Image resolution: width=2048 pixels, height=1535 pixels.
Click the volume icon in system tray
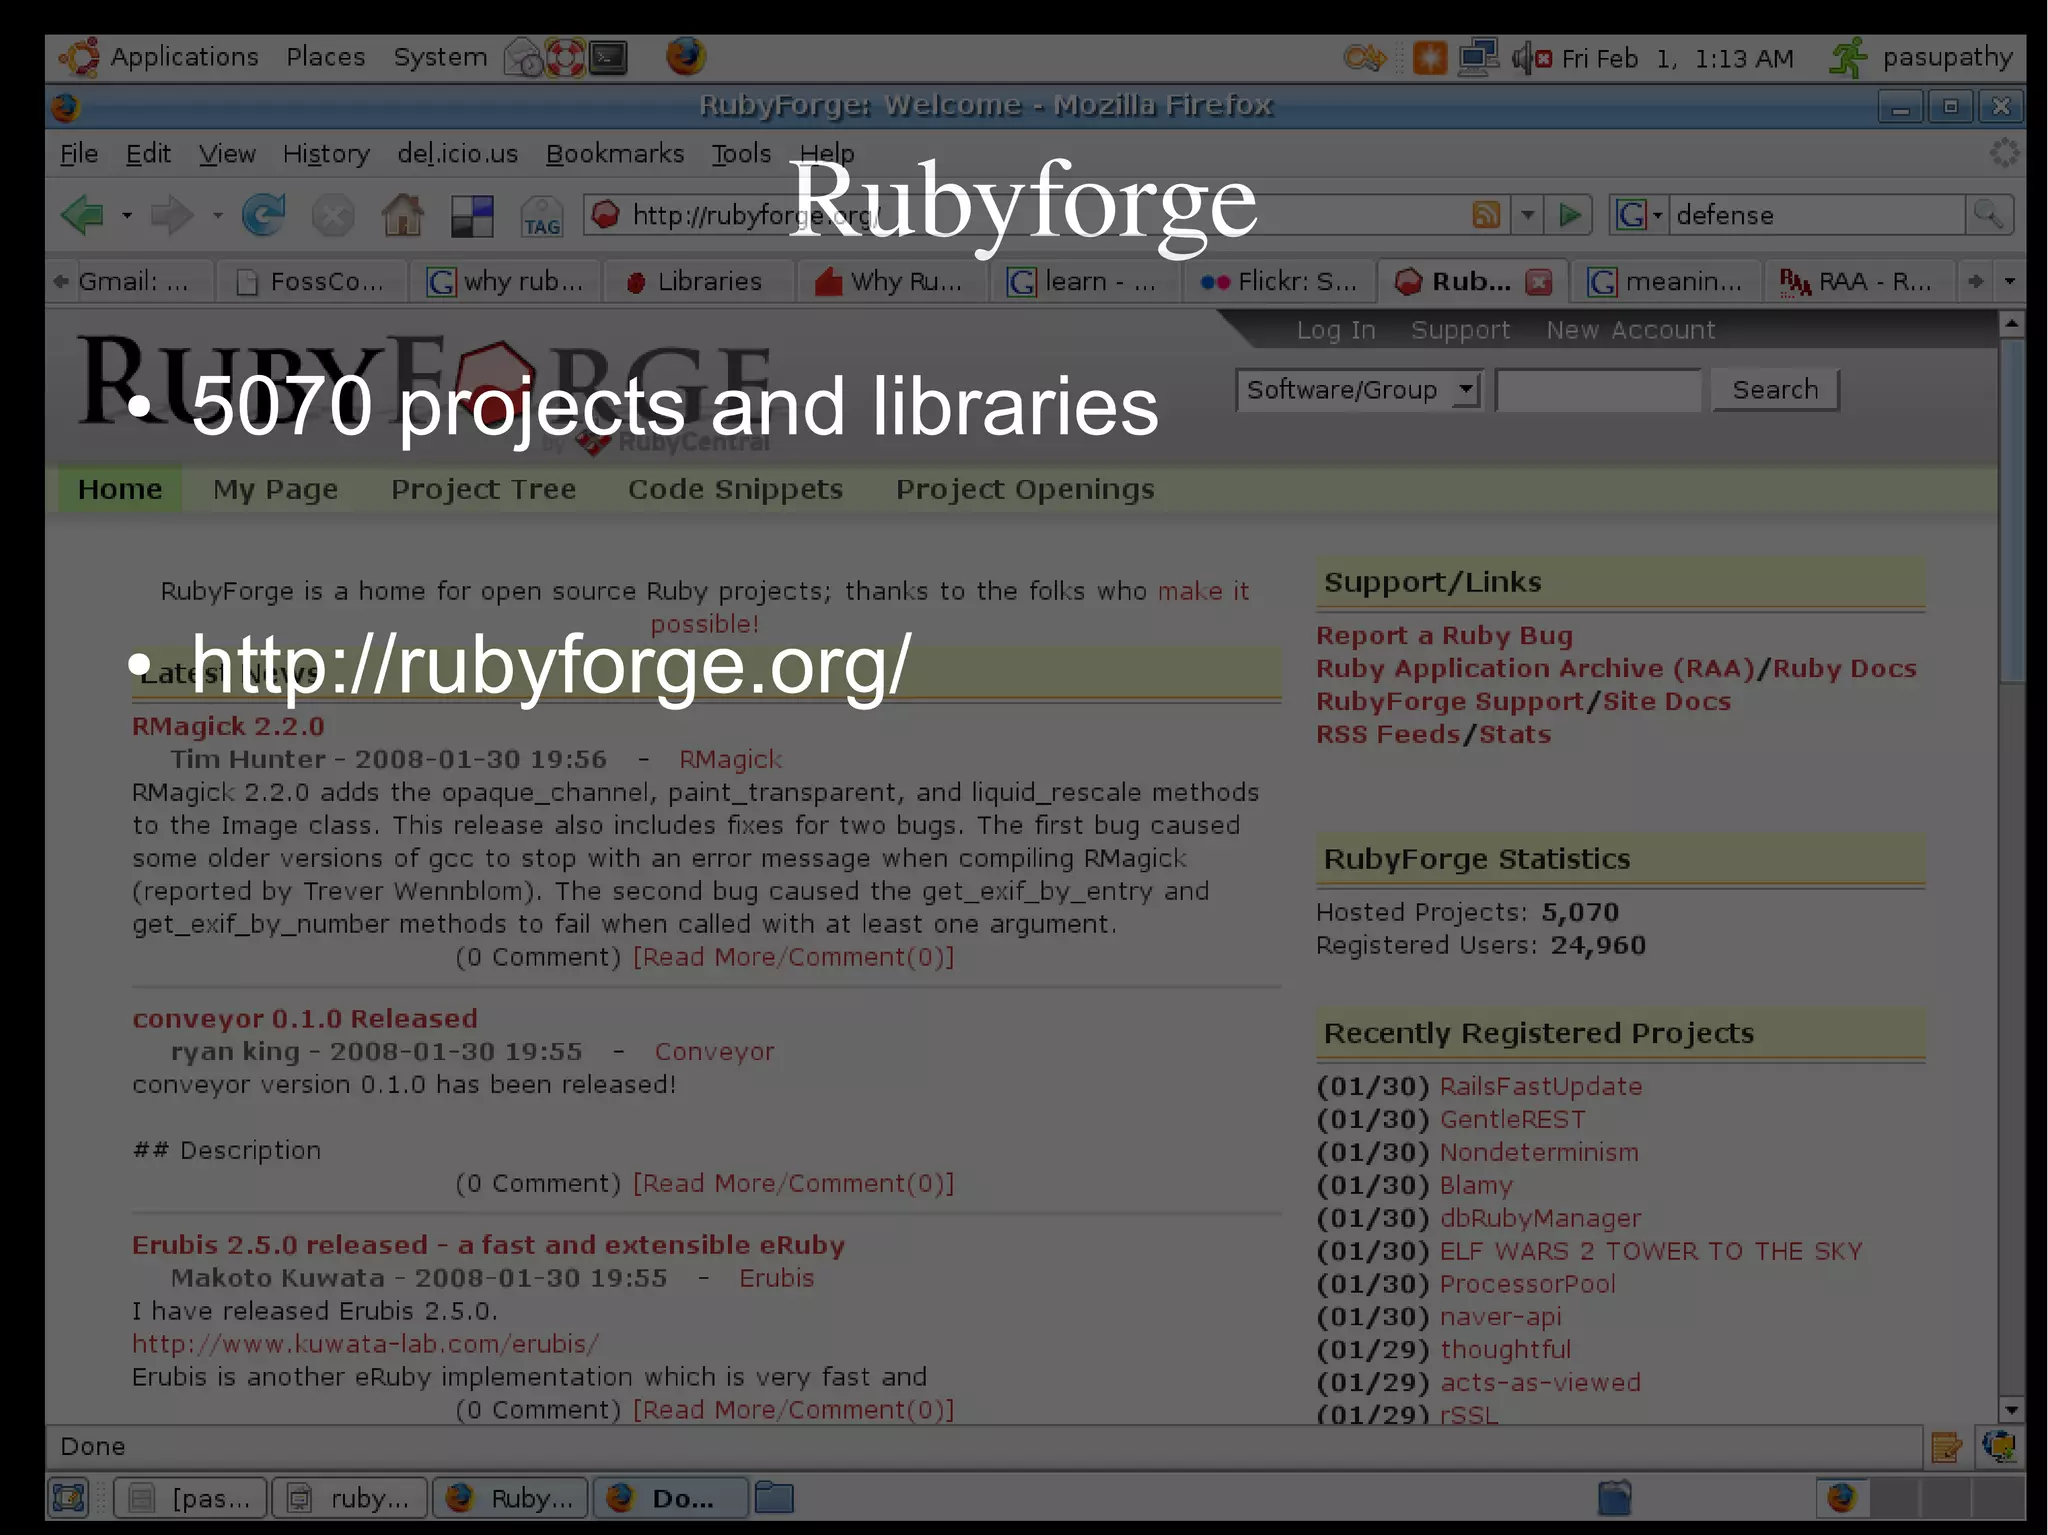coord(1531,58)
